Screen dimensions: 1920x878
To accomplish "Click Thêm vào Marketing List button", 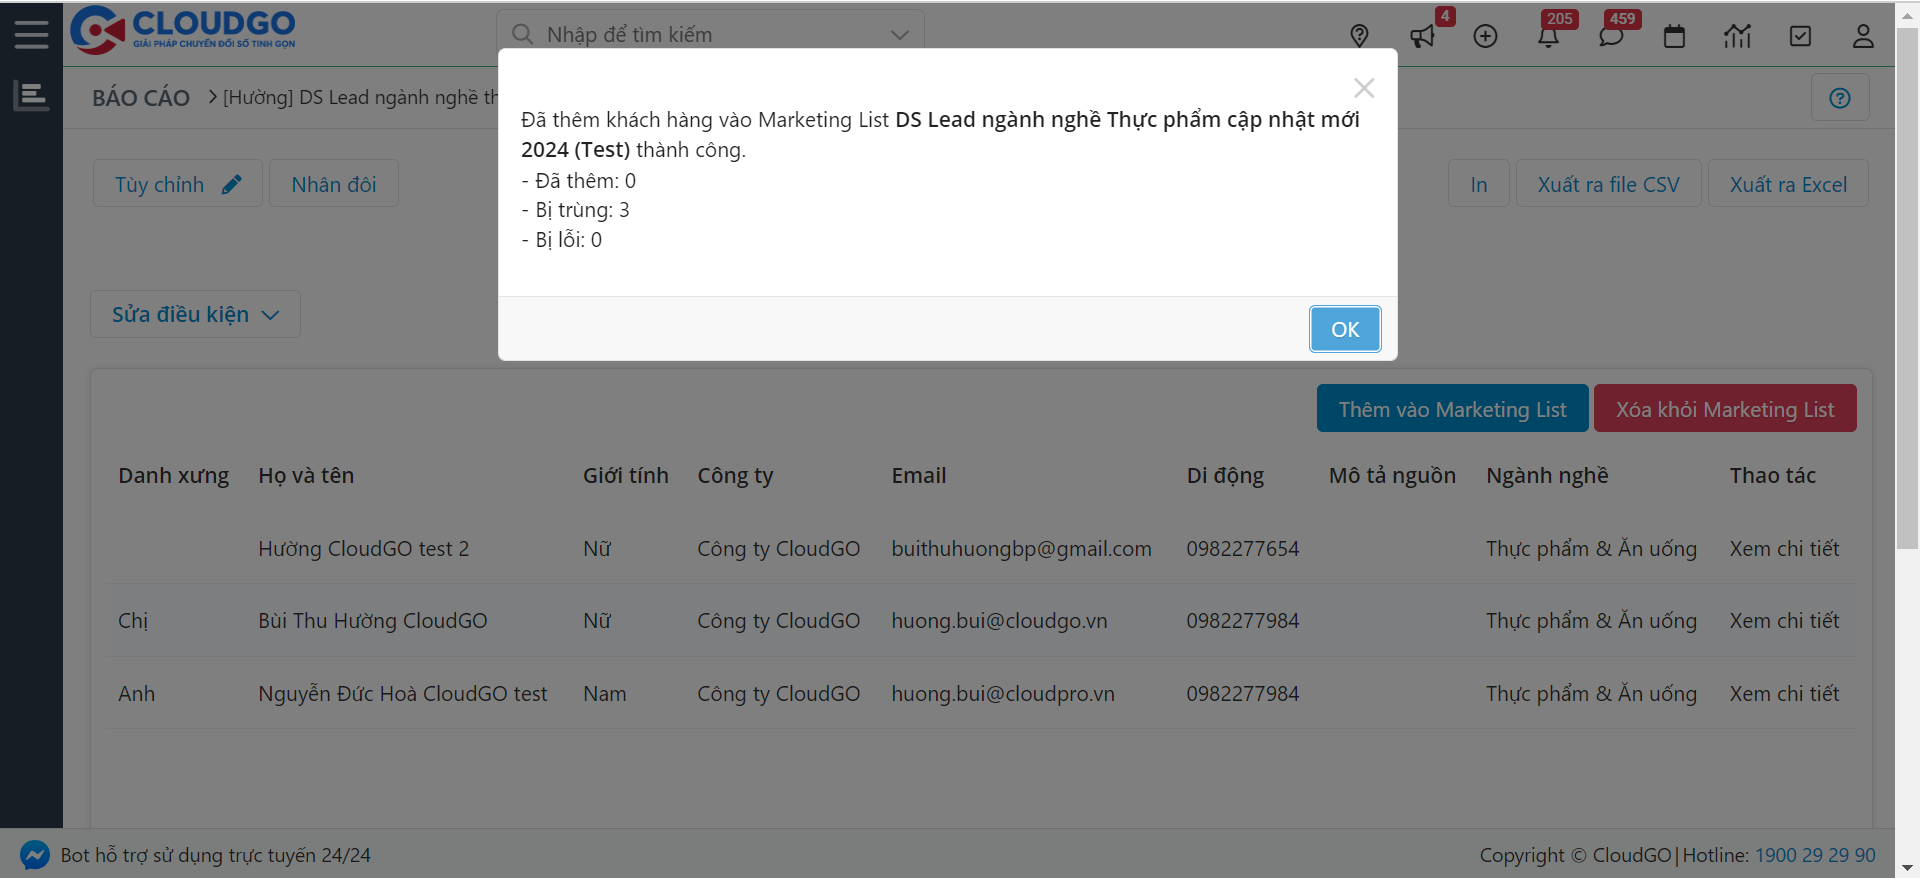I will 1452,409.
